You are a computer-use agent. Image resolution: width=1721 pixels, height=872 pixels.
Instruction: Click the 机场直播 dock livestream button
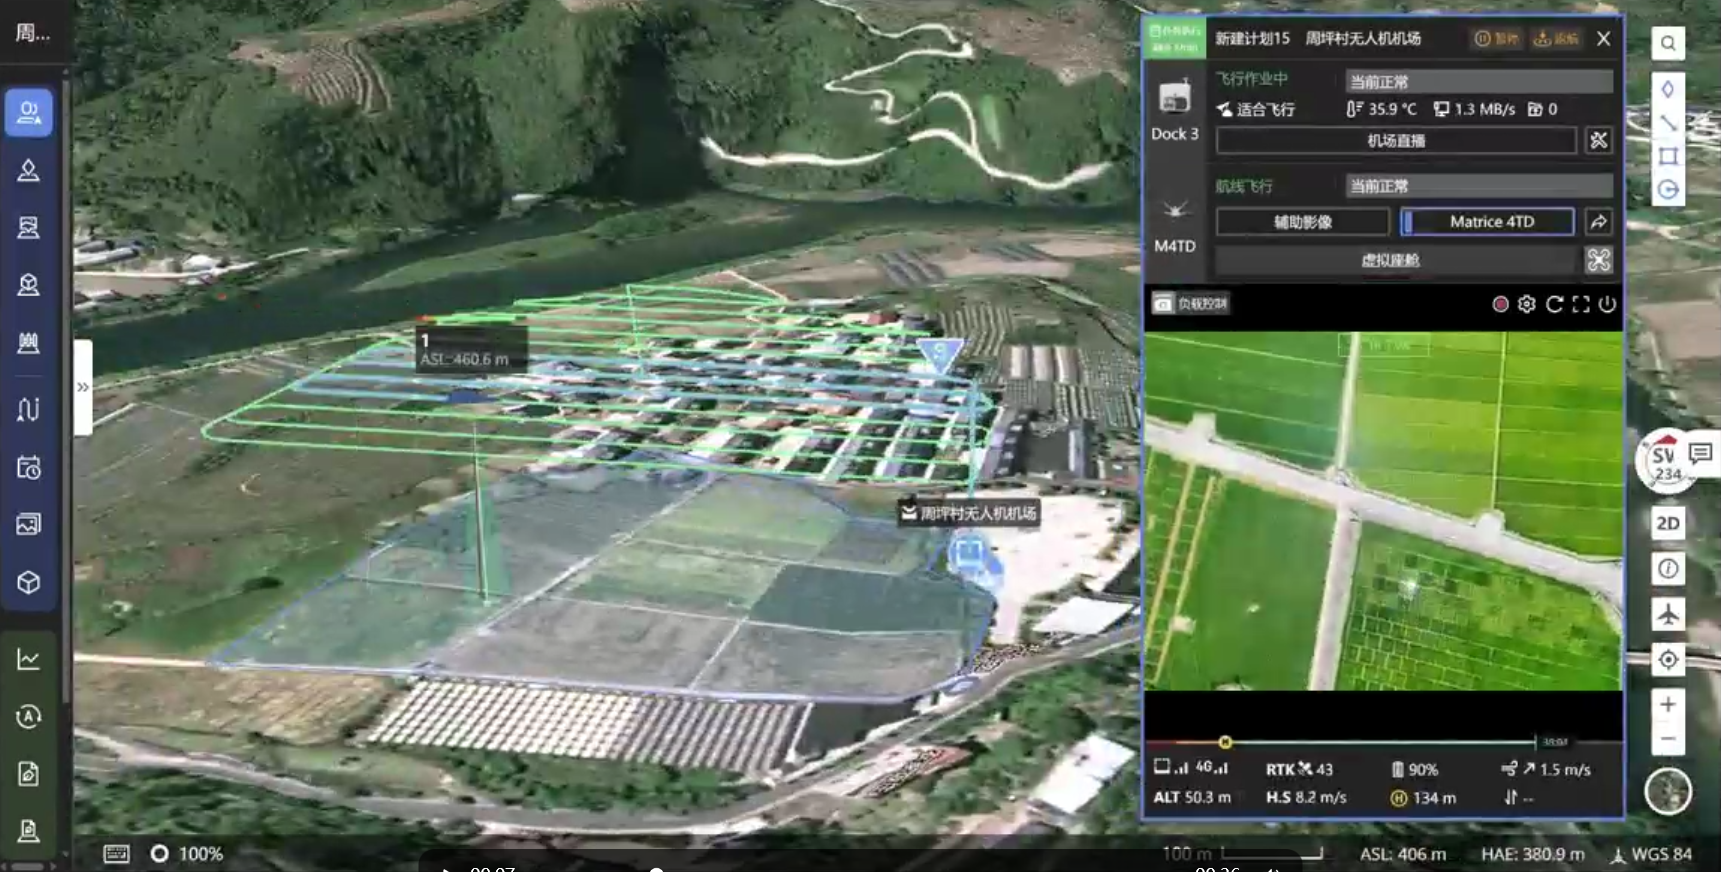[x=1395, y=141]
